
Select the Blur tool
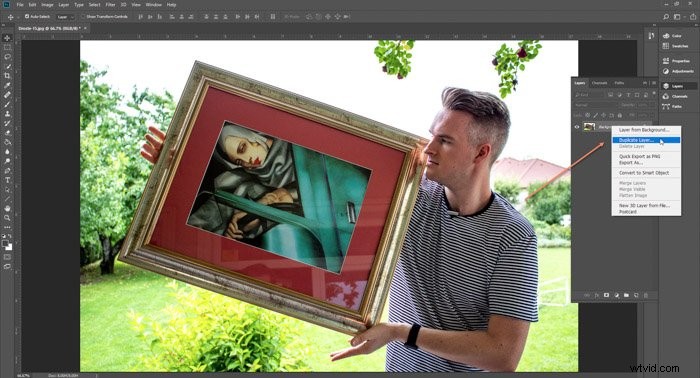pyautogui.click(x=7, y=152)
